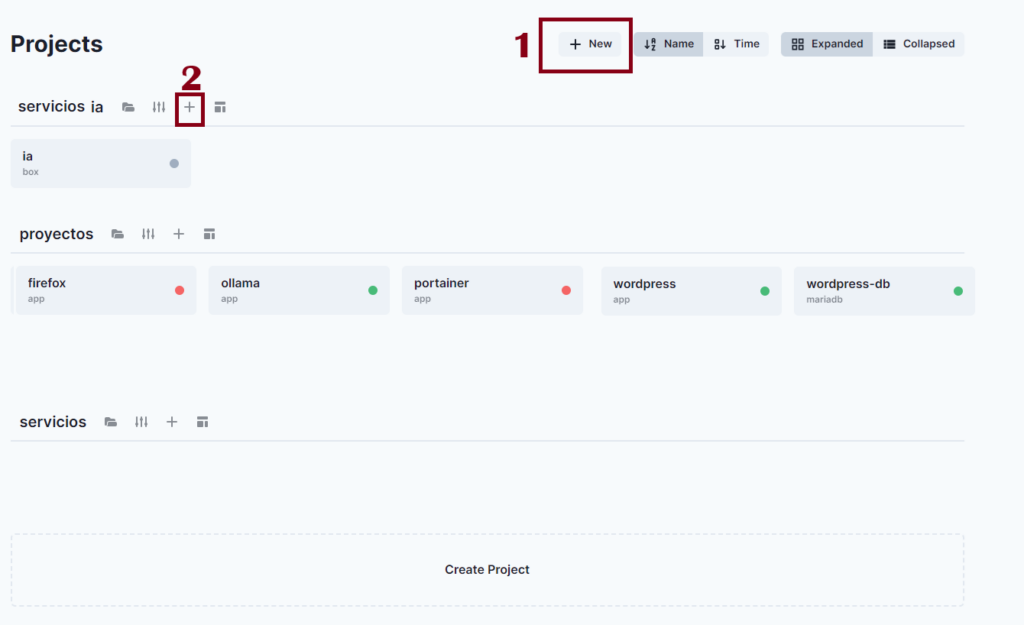1024x625 pixels.
Task: Sort projects by Time
Action: [737, 44]
